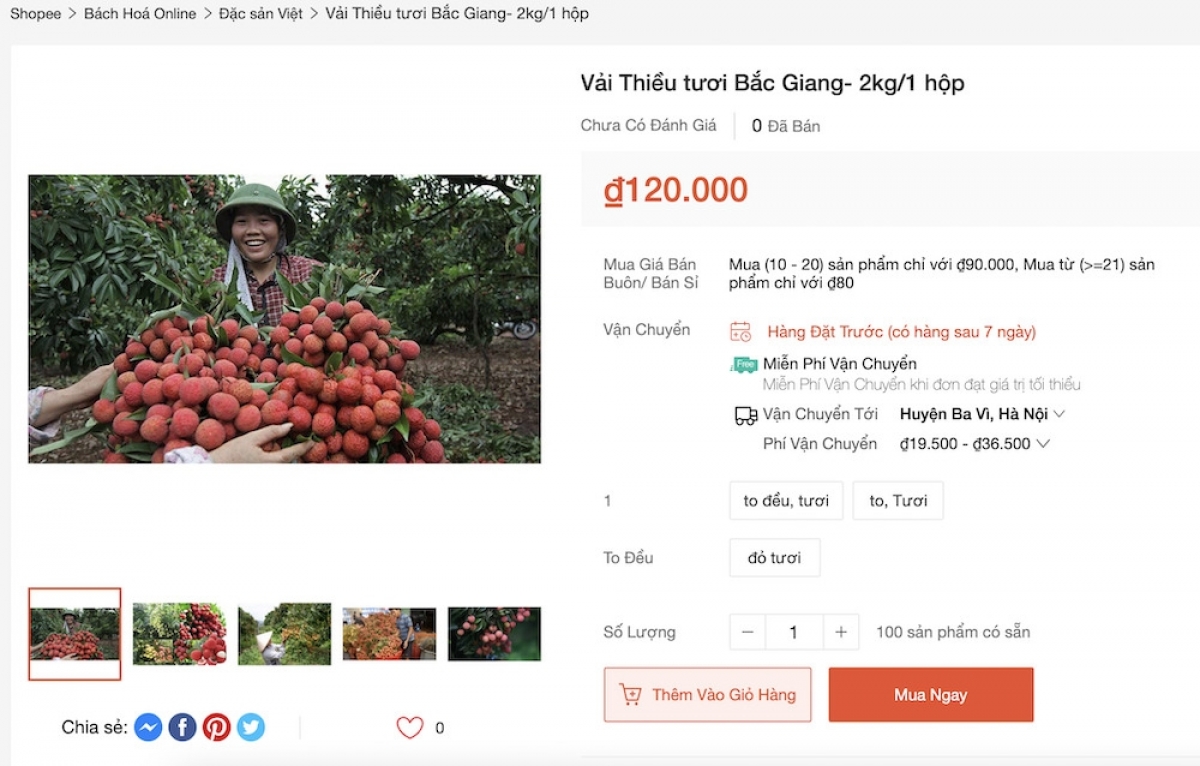Increase quantity with plus button
The width and height of the screenshot is (1200, 766).
[x=841, y=632]
